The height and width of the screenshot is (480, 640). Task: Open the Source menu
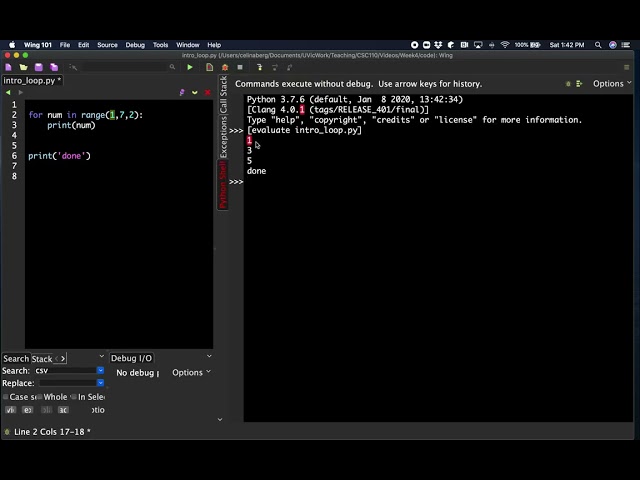click(x=107, y=45)
